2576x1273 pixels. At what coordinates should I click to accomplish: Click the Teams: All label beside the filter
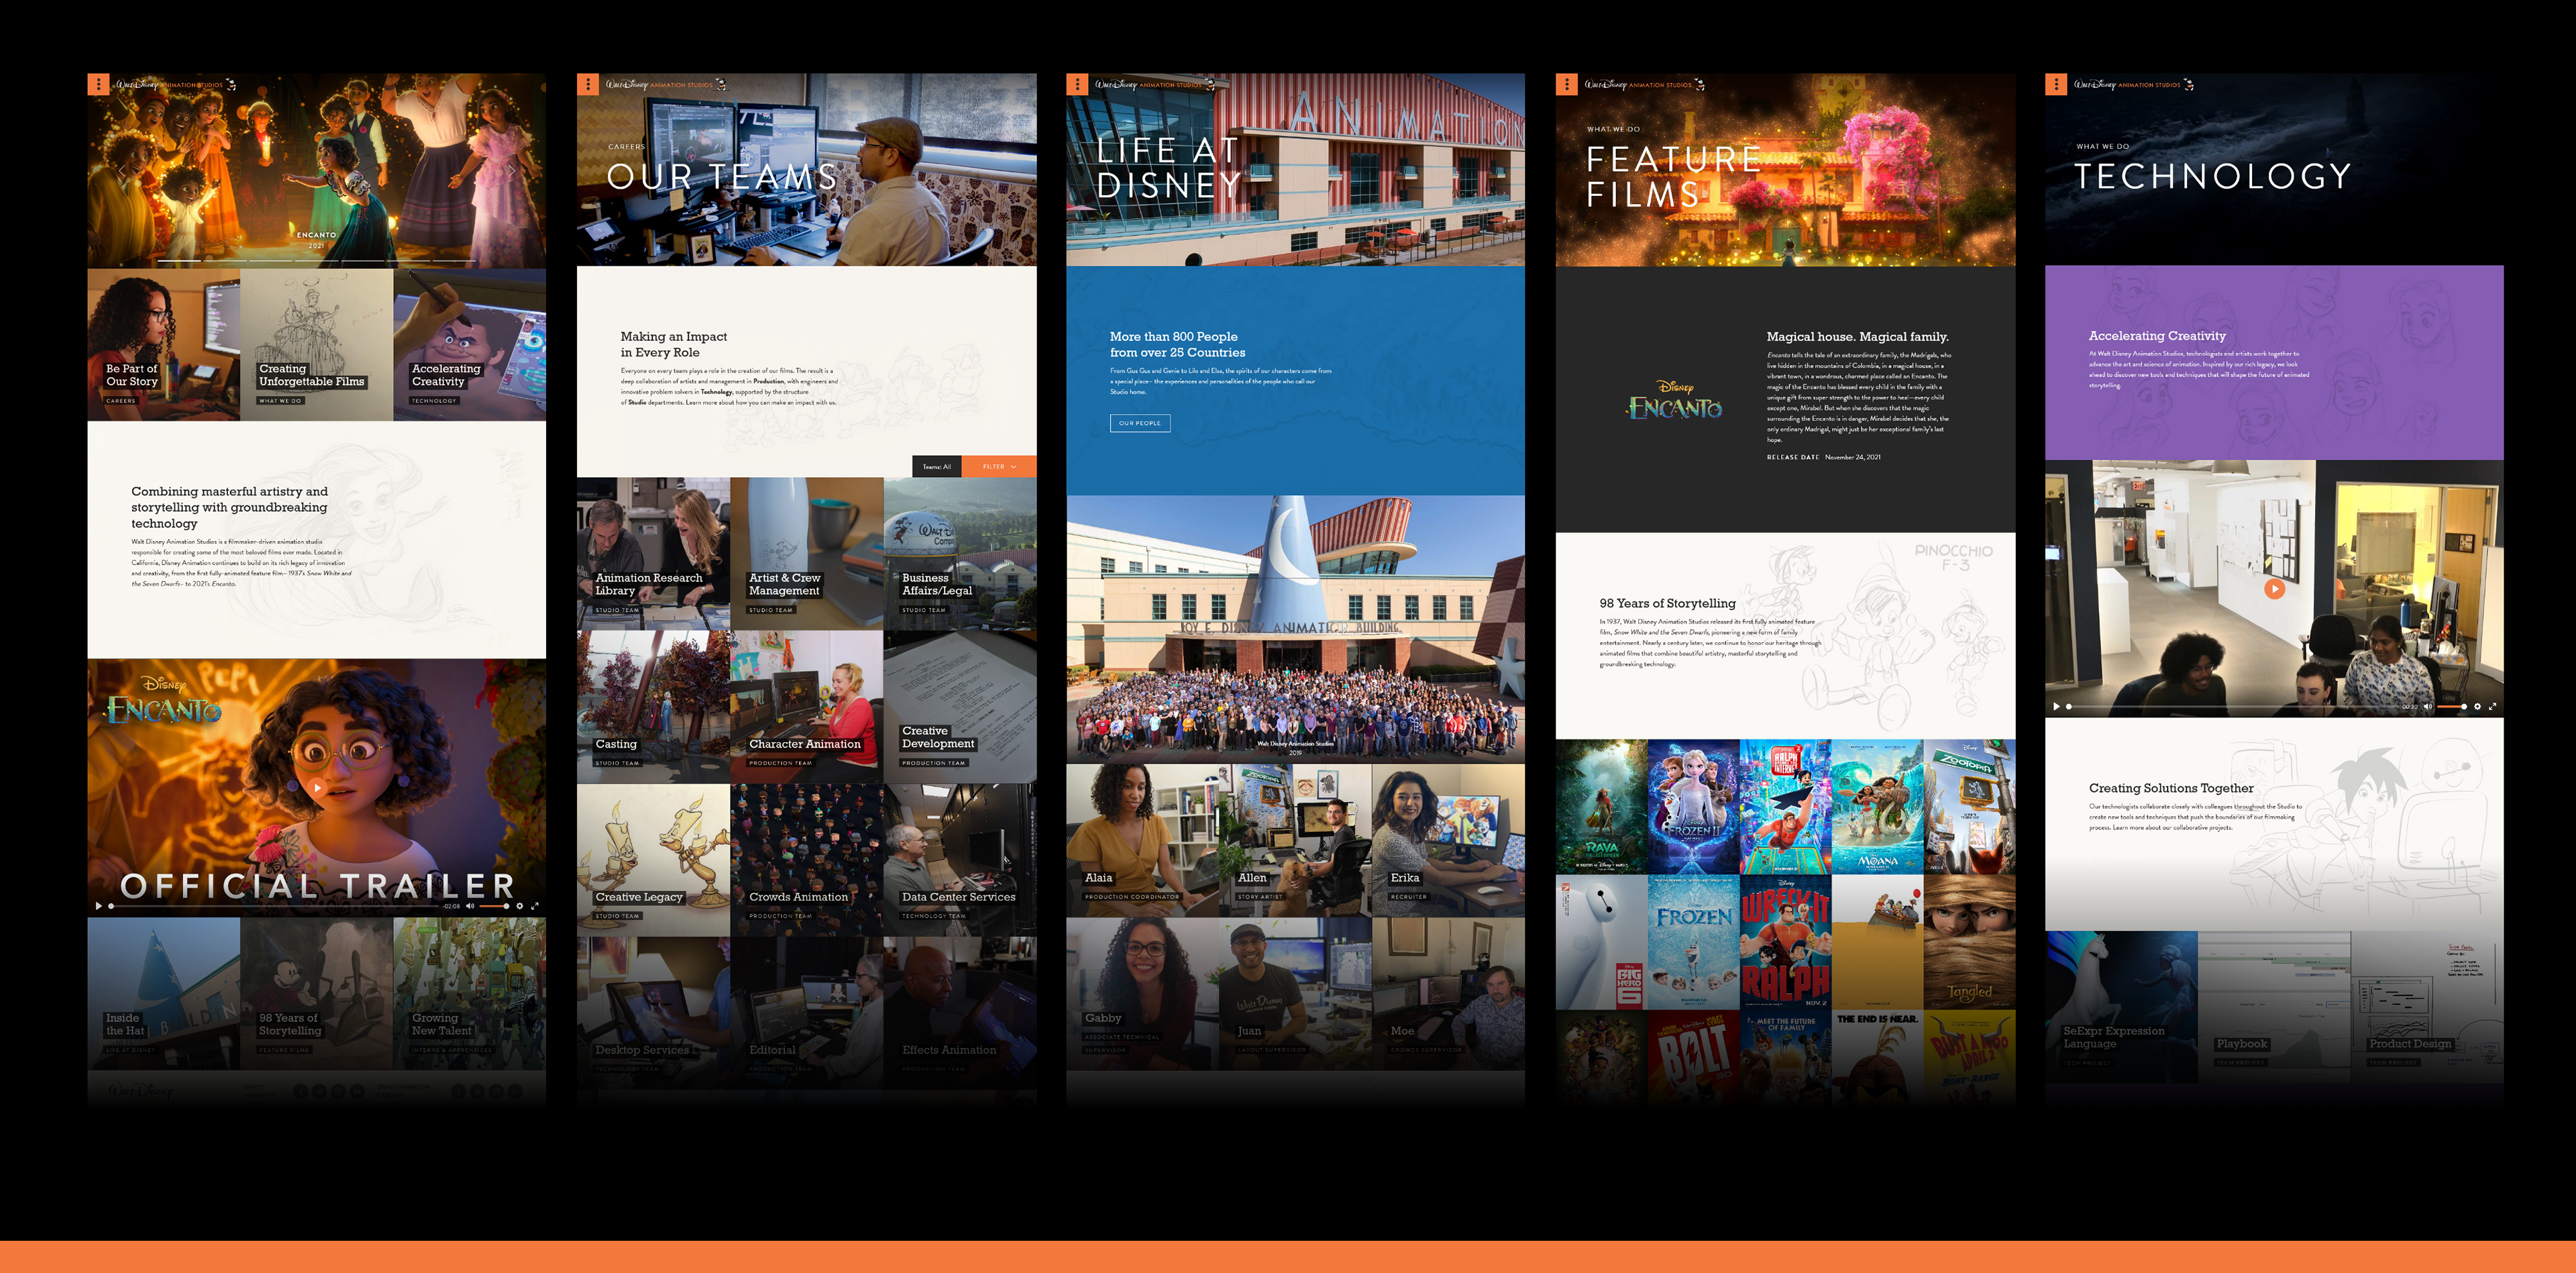coord(937,467)
